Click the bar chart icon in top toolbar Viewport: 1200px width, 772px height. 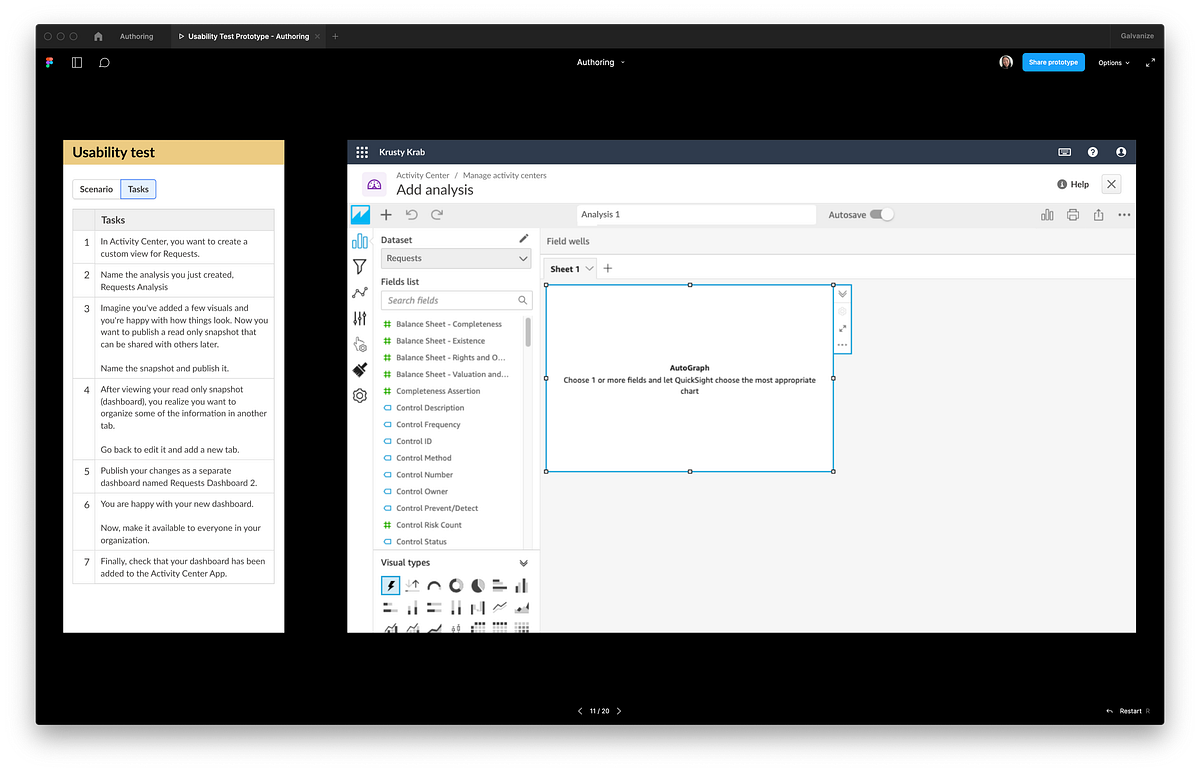coord(1047,215)
